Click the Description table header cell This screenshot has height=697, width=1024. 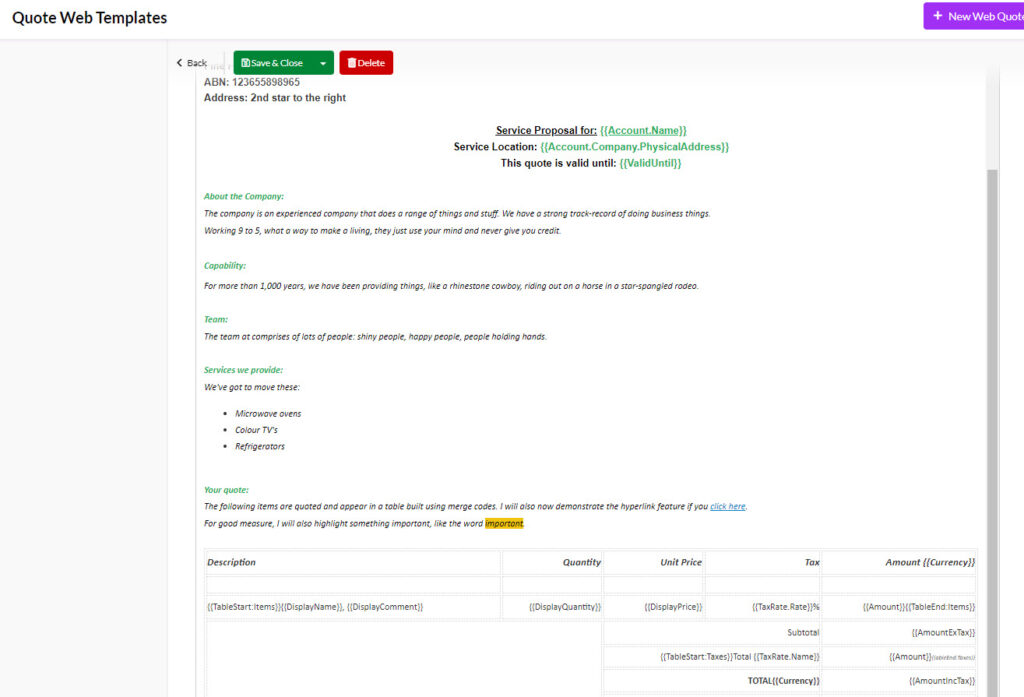231,562
